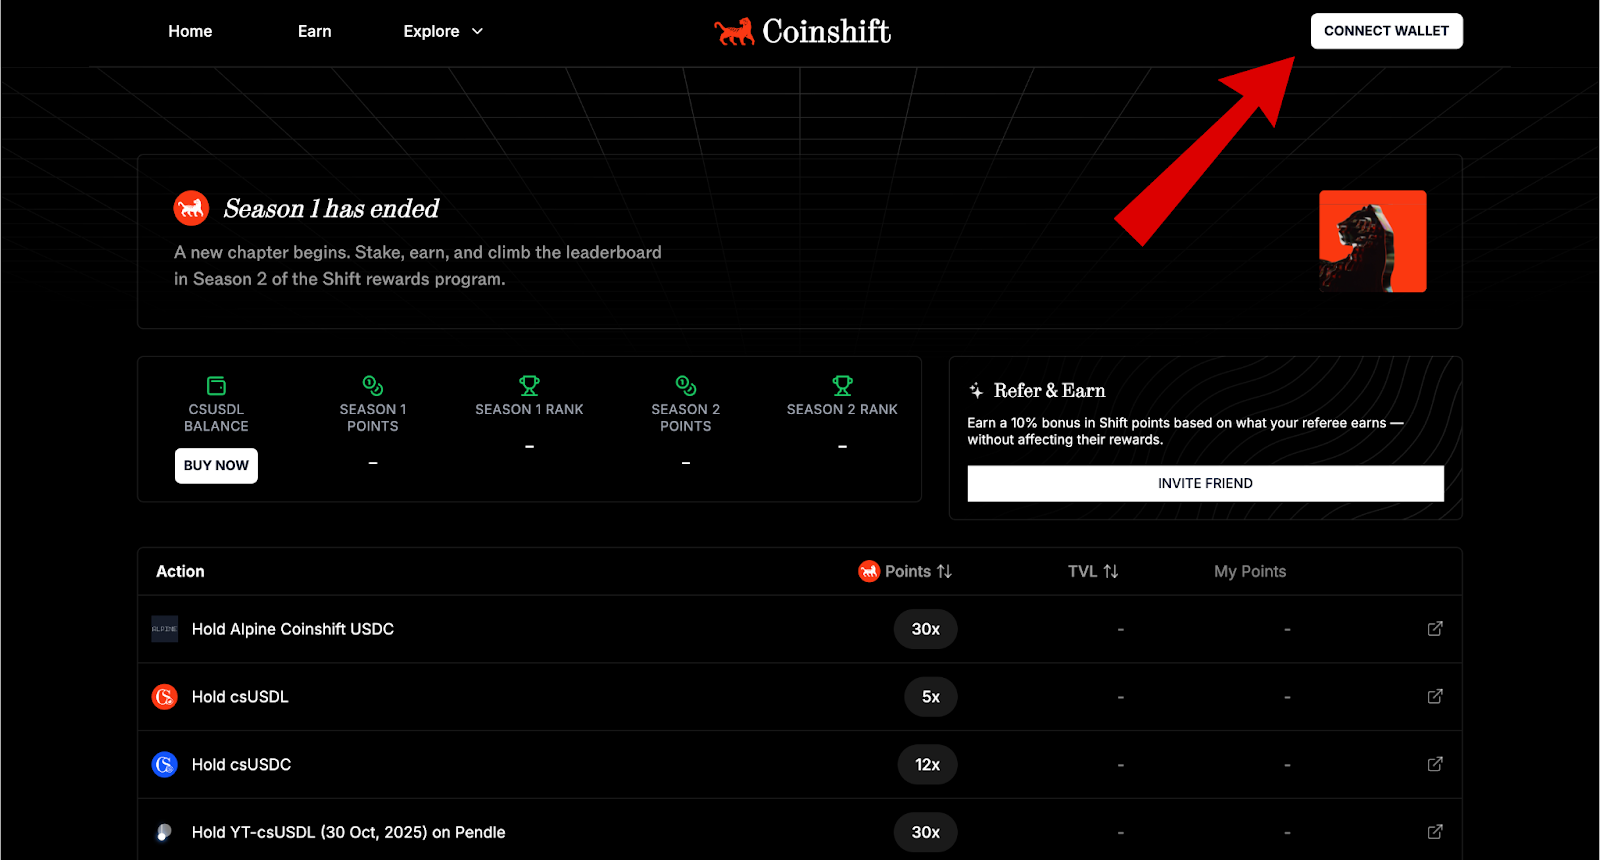1600x860 pixels.
Task: Click the Refer & Earn sparkle icon
Action: 976,391
